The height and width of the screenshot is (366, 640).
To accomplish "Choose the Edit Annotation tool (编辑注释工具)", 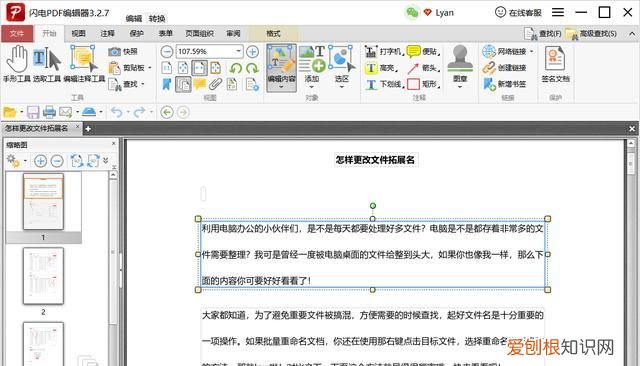I will (x=84, y=64).
